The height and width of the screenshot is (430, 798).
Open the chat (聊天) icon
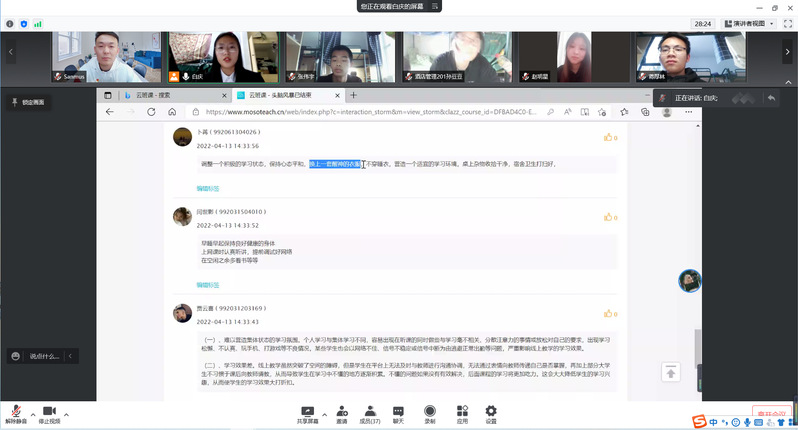tap(398, 411)
